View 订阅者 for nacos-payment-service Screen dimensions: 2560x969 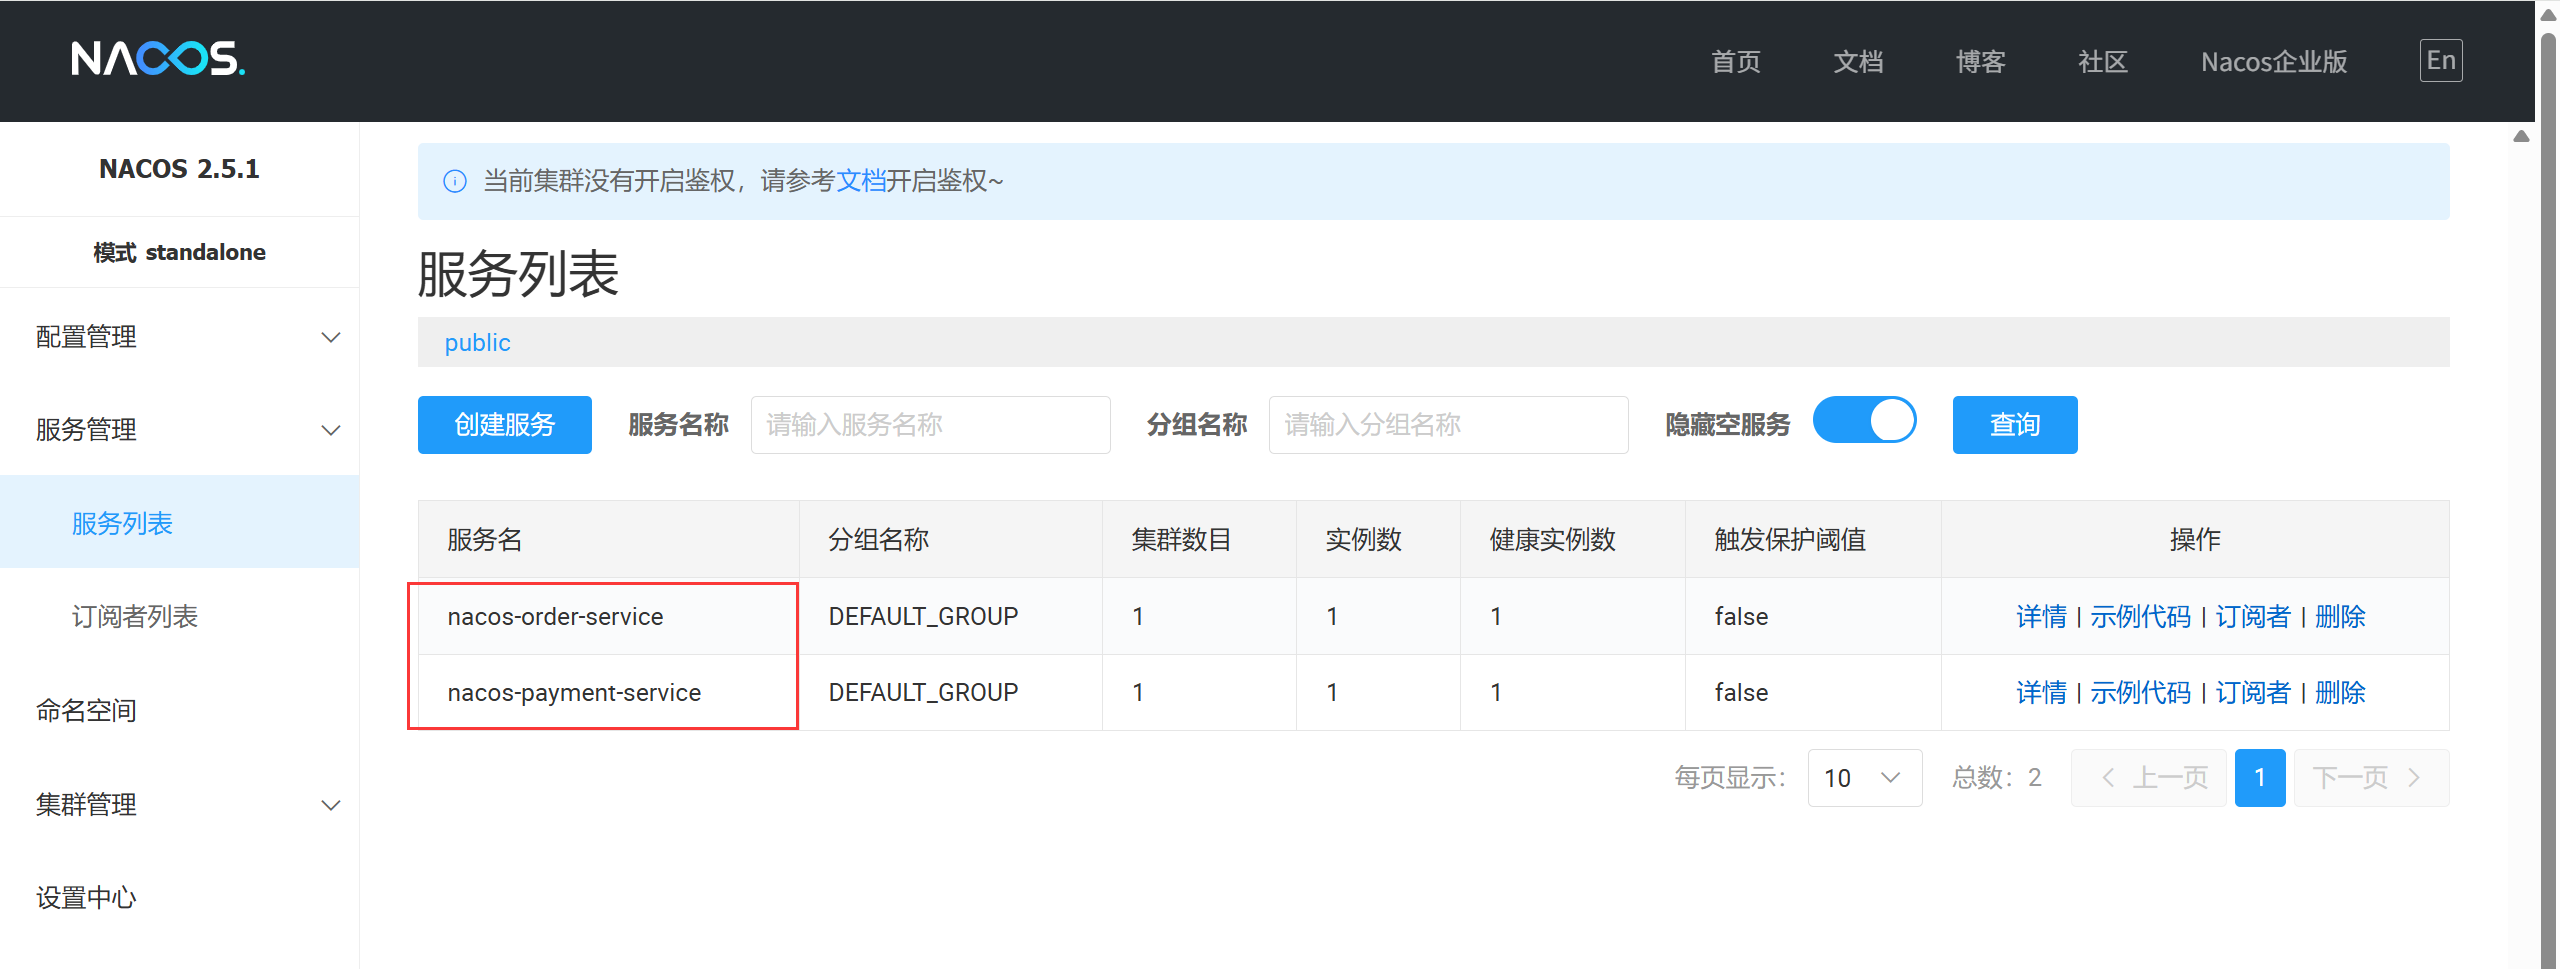(x=2252, y=693)
